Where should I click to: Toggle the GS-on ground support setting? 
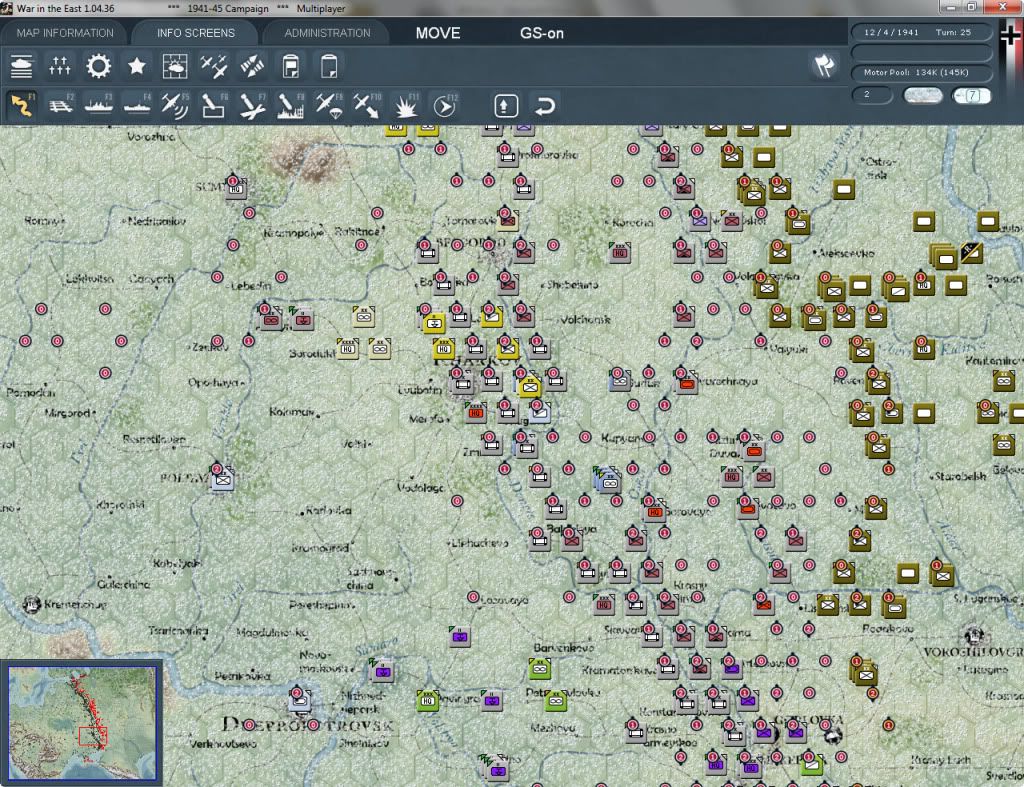(x=541, y=33)
